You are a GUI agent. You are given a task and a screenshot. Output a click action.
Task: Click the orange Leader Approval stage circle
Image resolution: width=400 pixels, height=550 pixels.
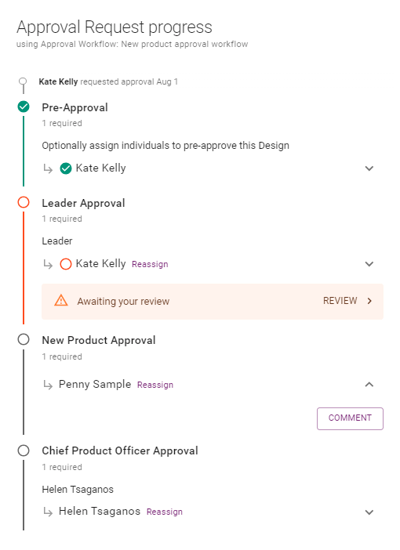pos(24,202)
